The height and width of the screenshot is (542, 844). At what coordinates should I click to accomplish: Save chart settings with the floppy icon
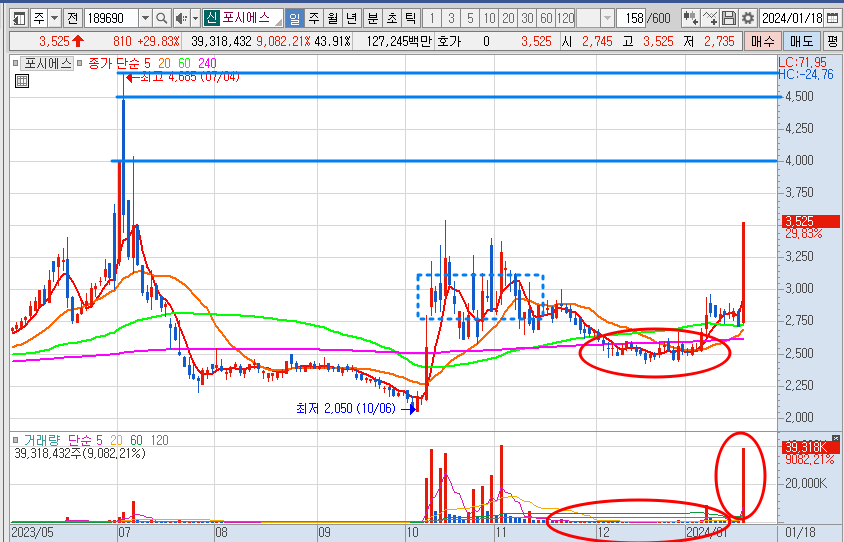pos(729,18)
